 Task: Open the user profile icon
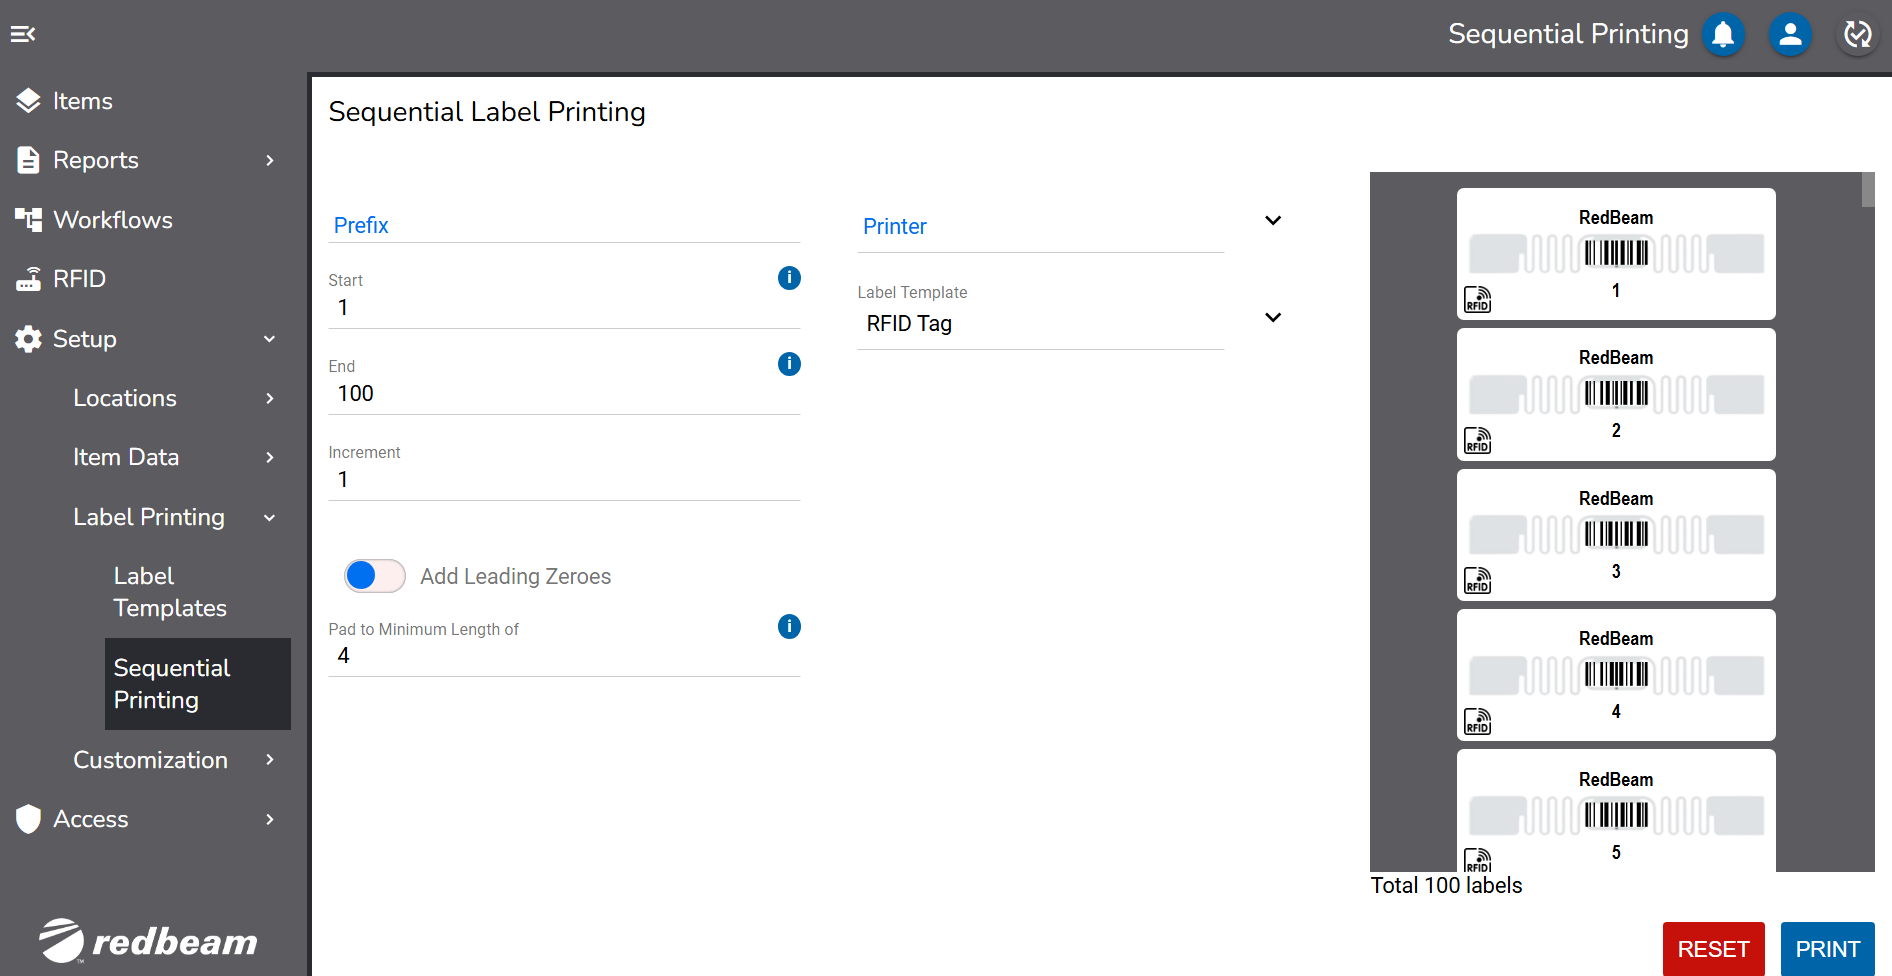click(x=1790, y=35)
